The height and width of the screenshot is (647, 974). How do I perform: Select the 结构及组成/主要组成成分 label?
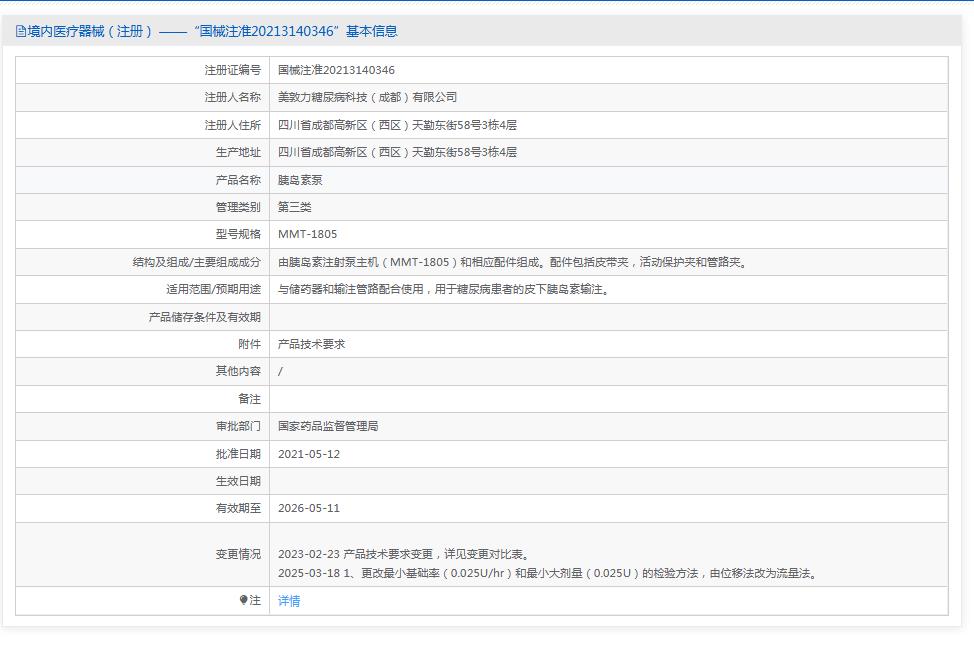[196, 262]
